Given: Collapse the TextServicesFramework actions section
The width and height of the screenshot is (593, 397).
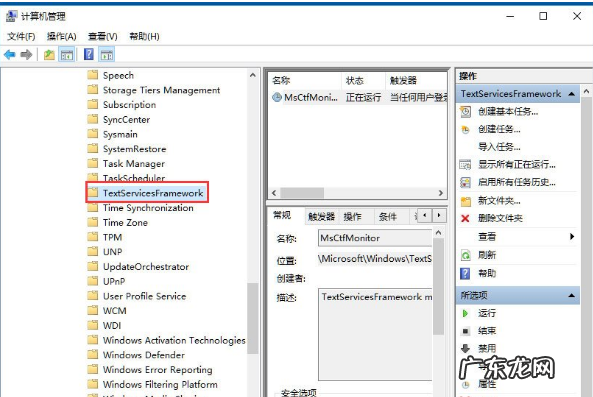Looking at the screenshot, I should point(571,94).
